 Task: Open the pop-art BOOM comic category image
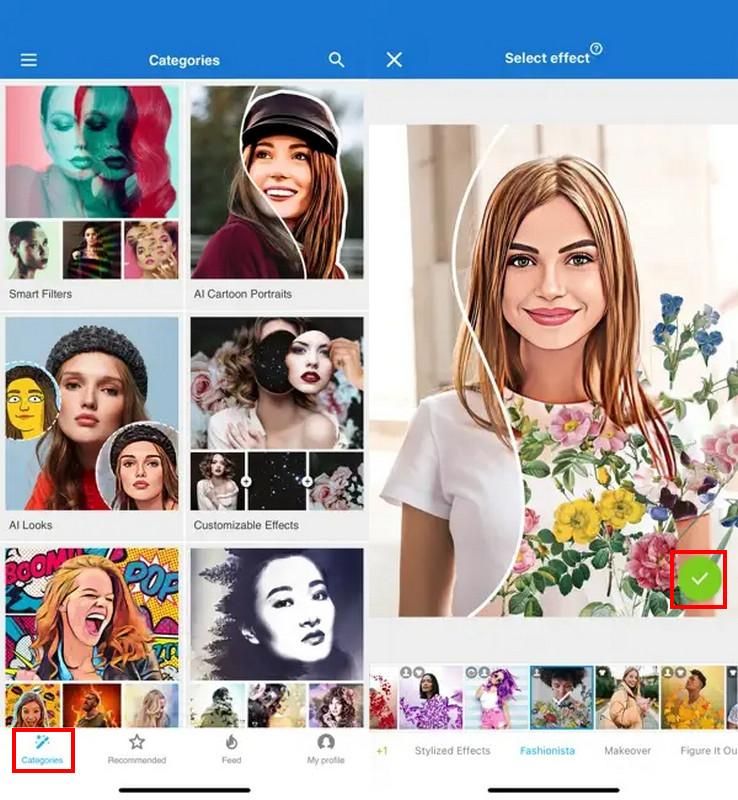[x=92, y=614]
